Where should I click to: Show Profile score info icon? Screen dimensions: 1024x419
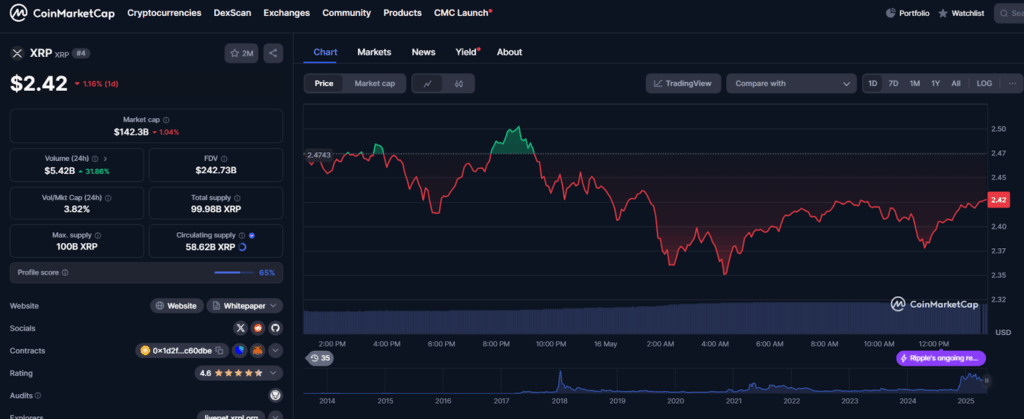65,273
